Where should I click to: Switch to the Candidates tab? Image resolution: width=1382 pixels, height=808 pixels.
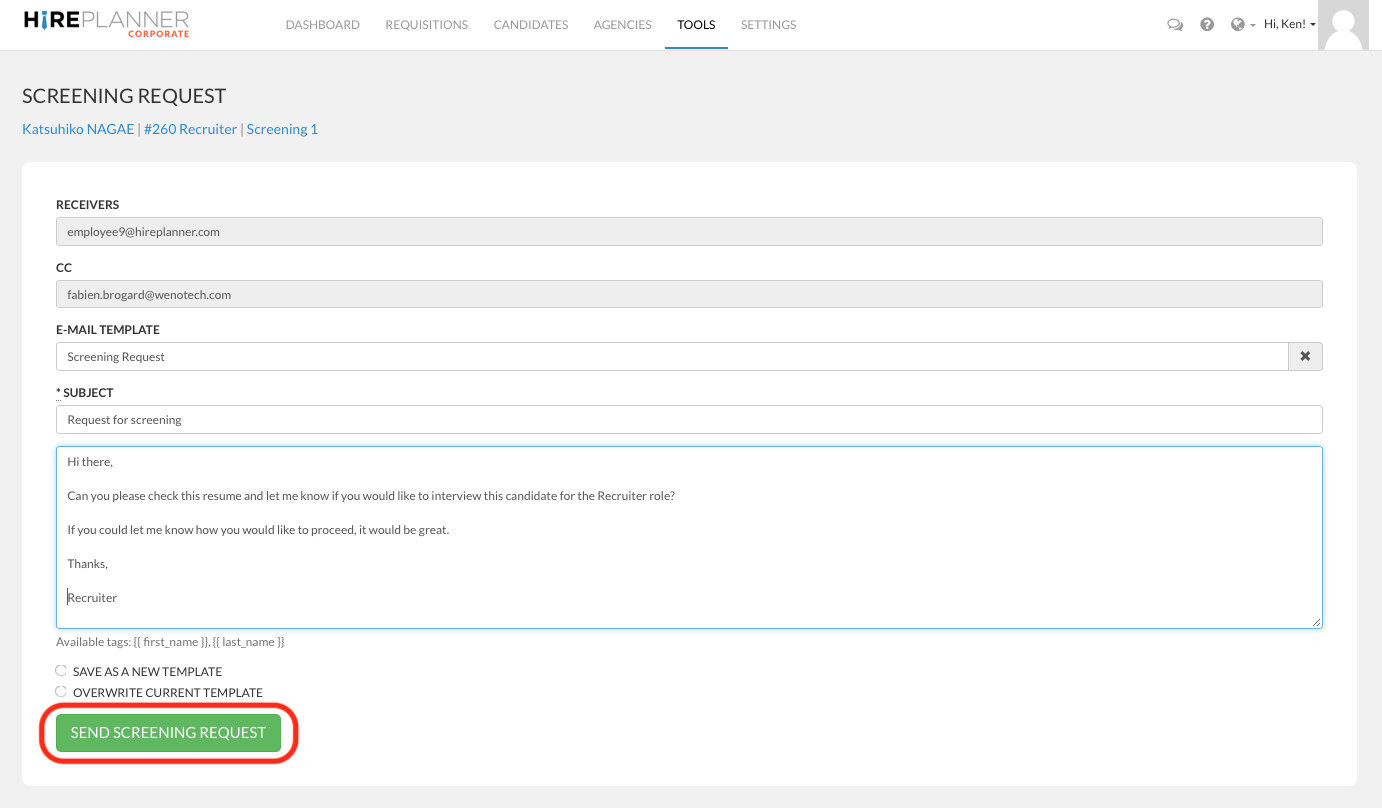530,25
